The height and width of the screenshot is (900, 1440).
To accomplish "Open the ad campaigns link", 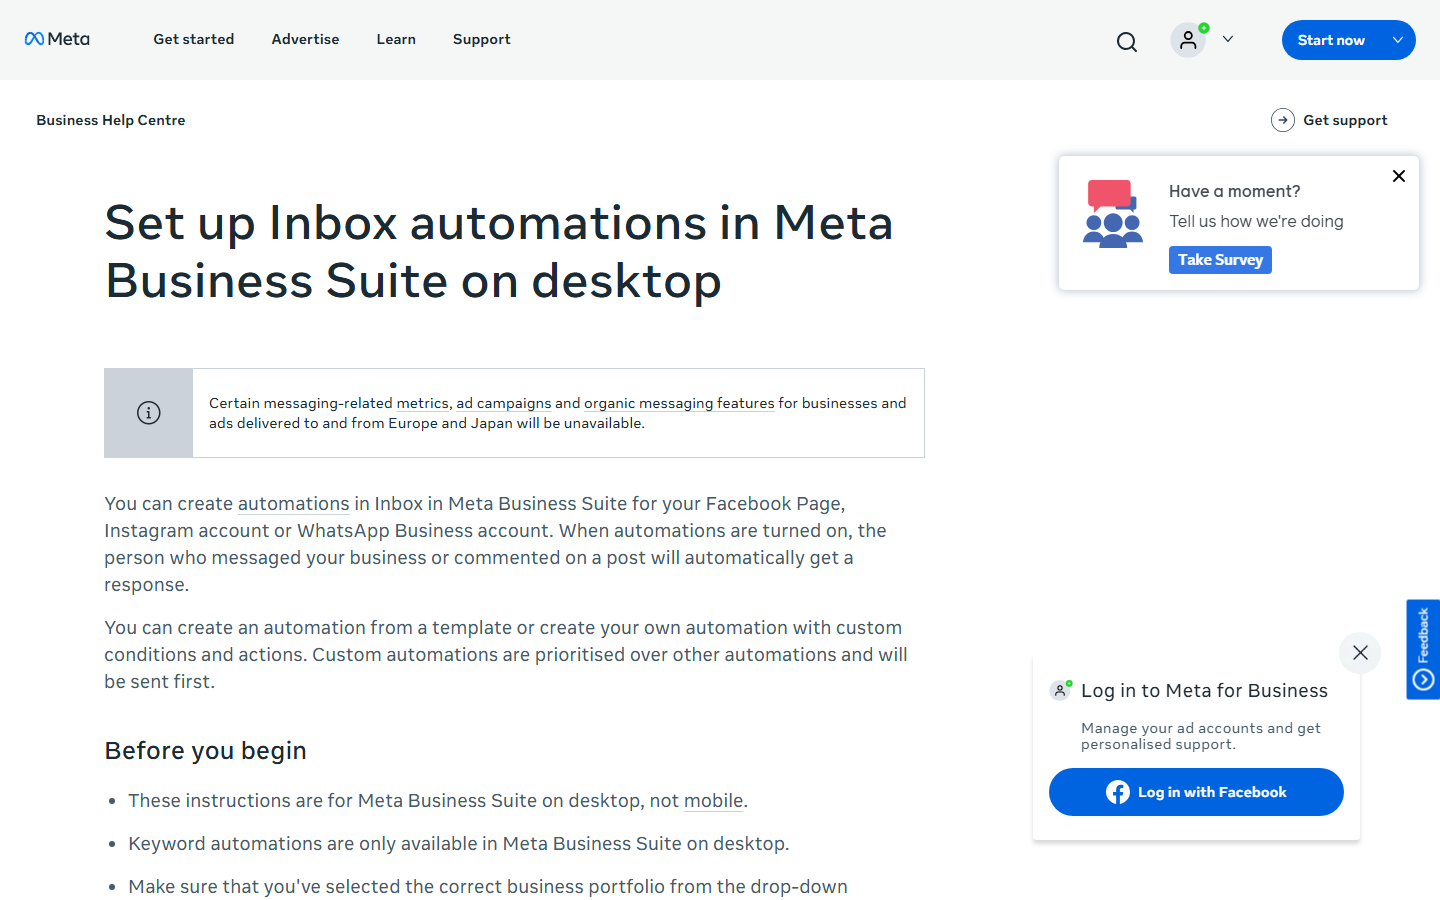I will click(504, 403).
